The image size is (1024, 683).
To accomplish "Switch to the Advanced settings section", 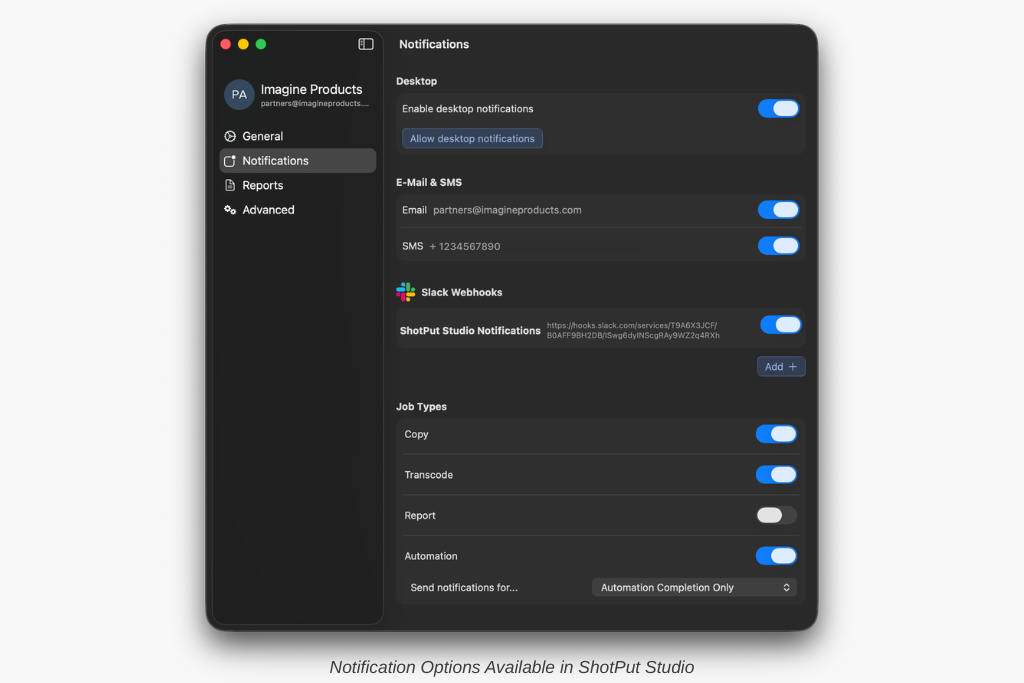I will 268,210.
